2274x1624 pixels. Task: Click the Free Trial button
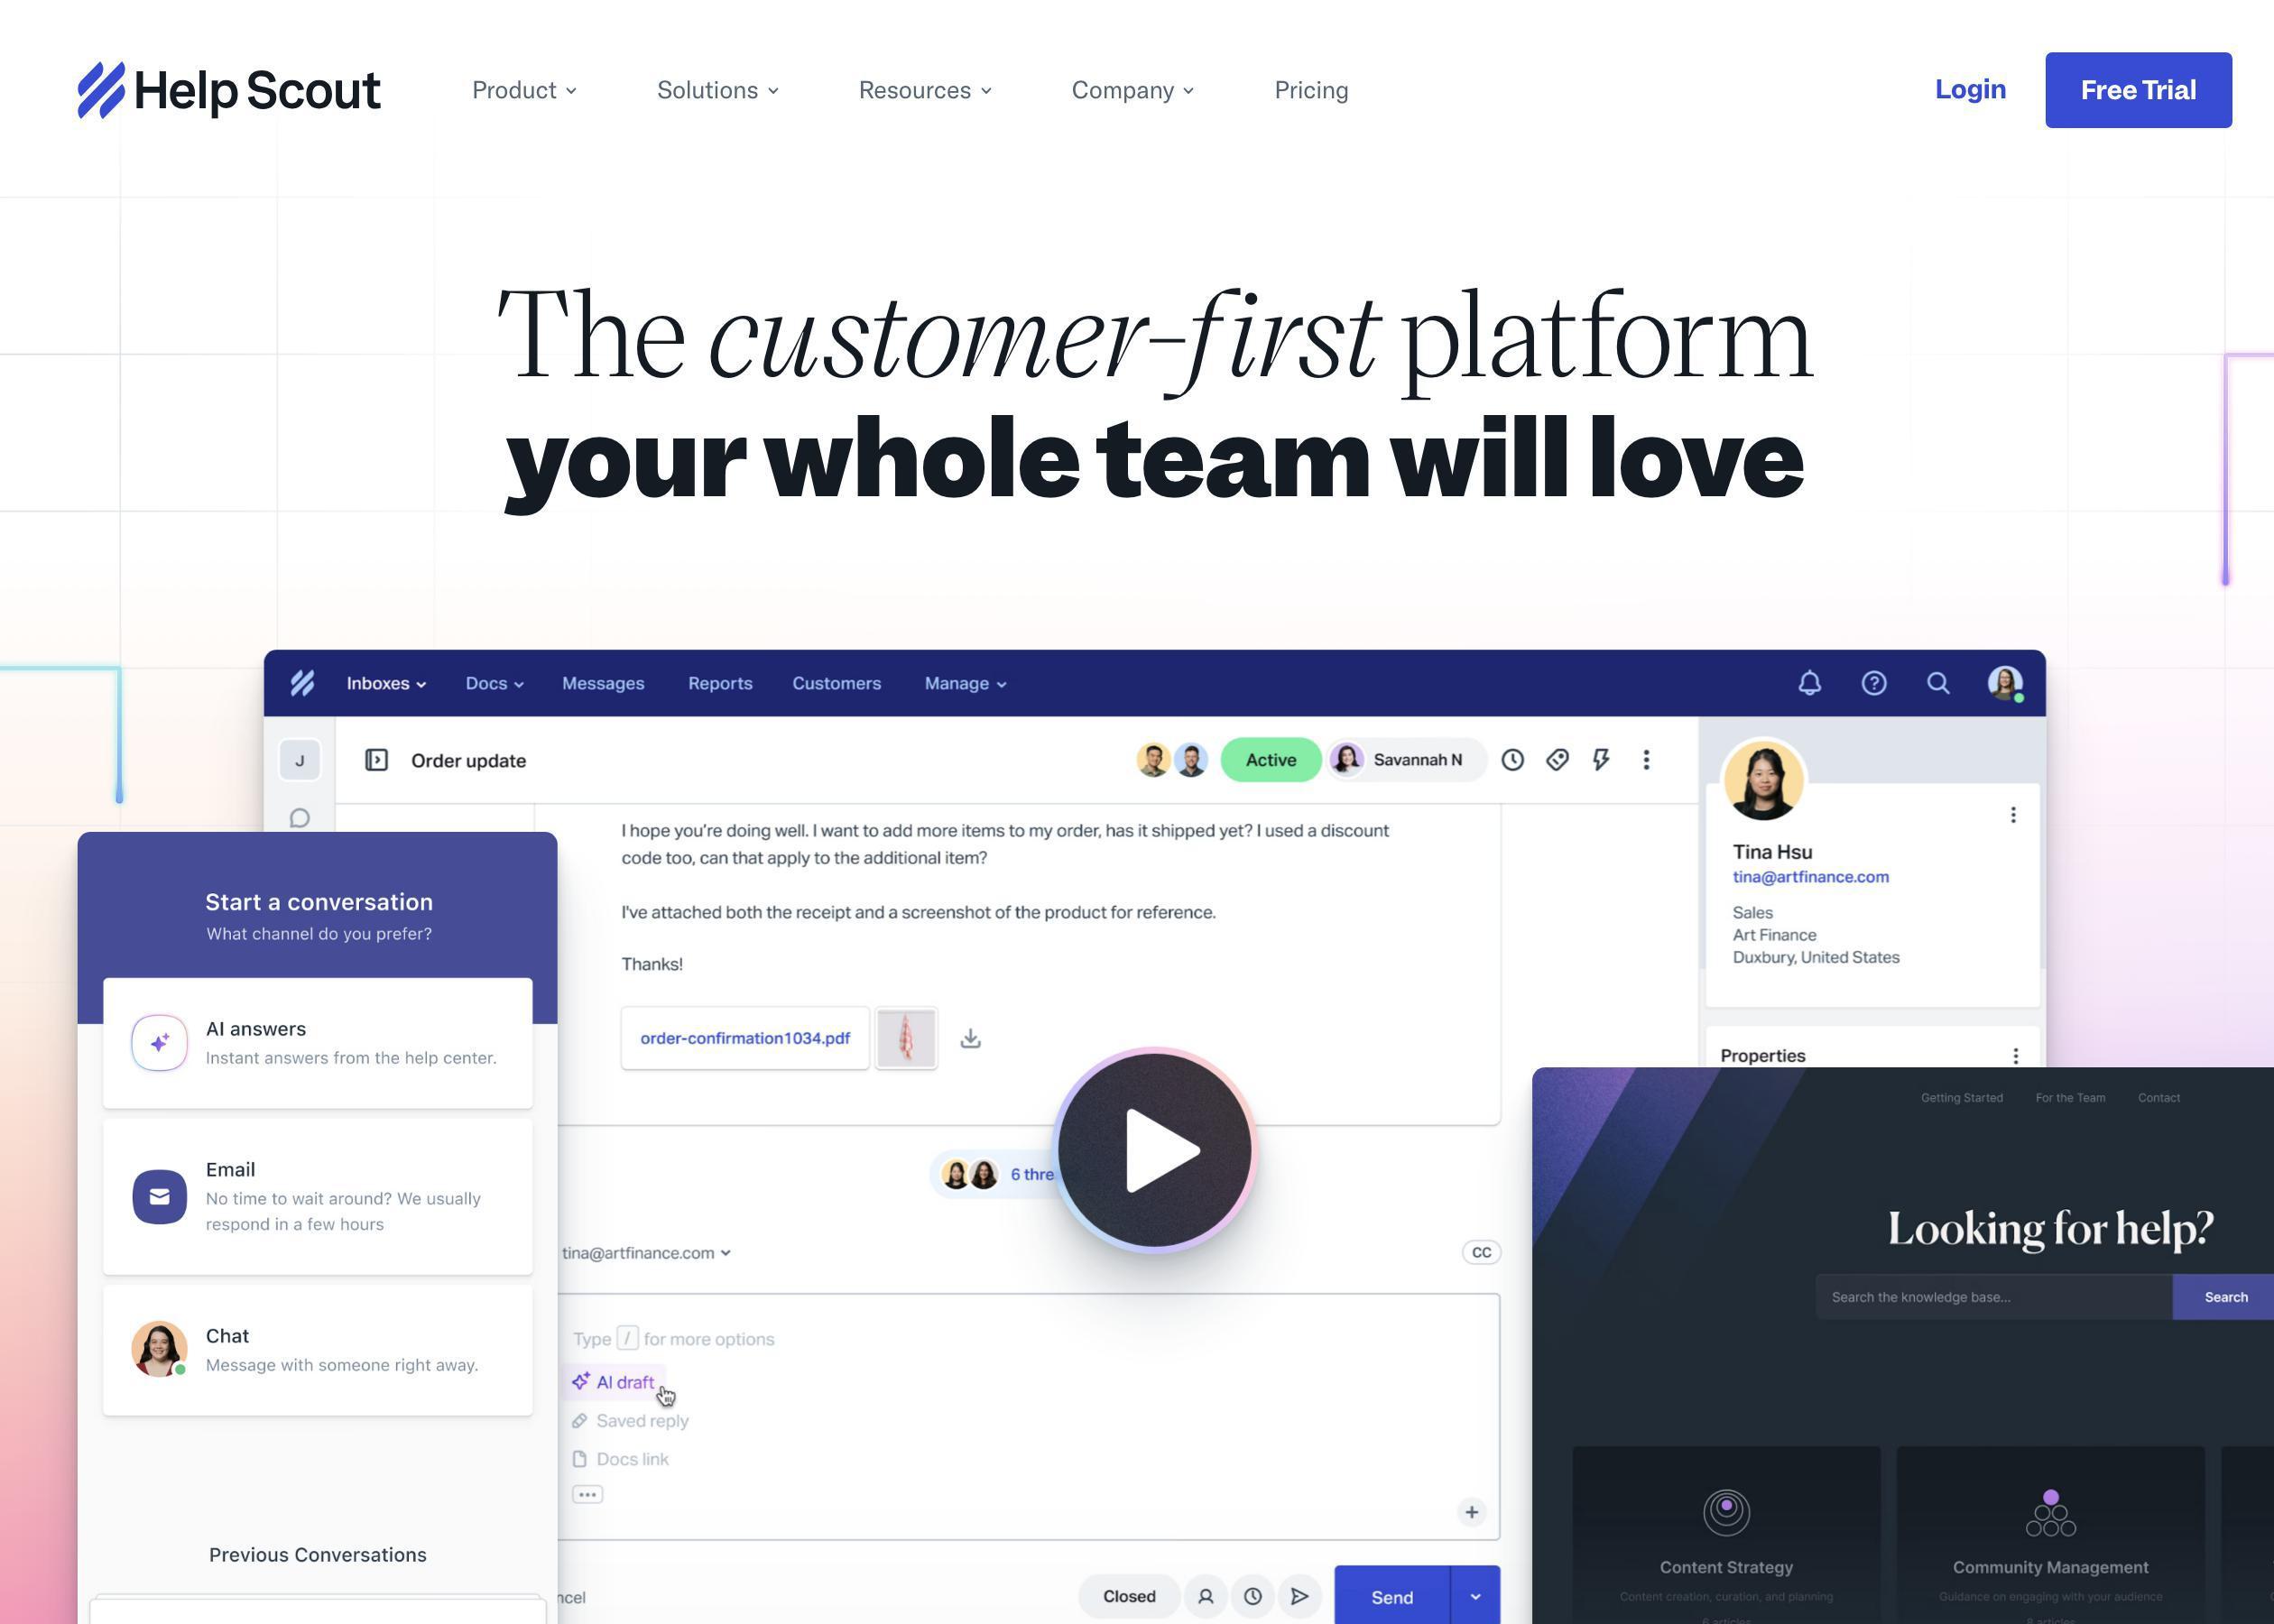(x=2139, y=89)
